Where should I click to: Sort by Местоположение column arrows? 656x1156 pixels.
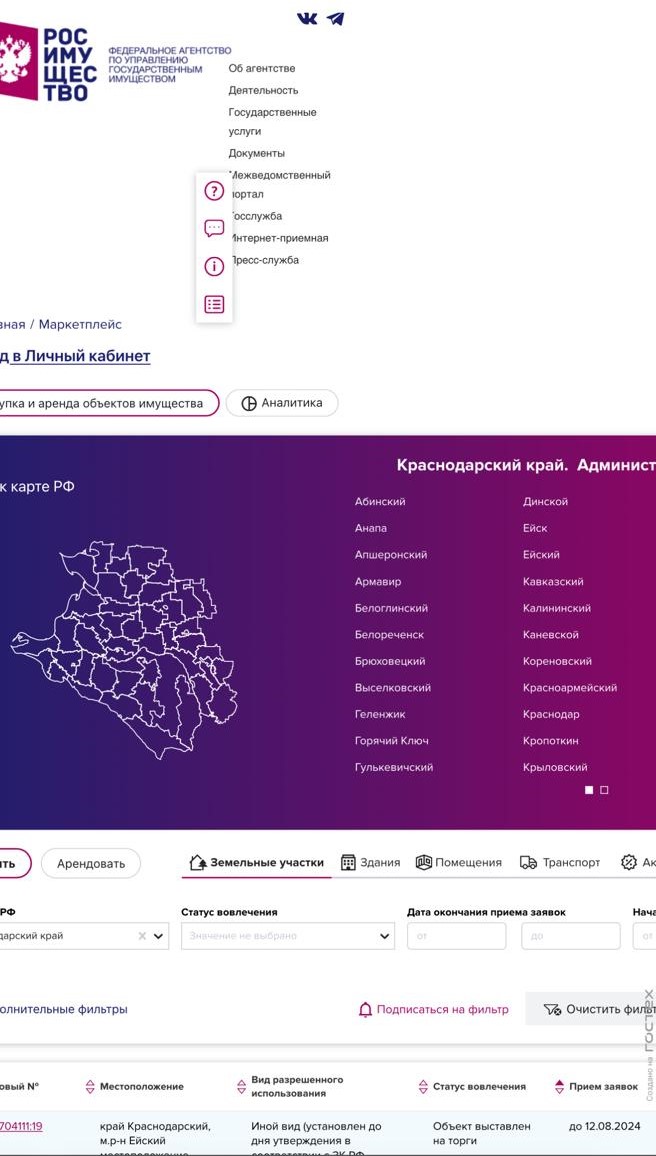point(90,1086)
